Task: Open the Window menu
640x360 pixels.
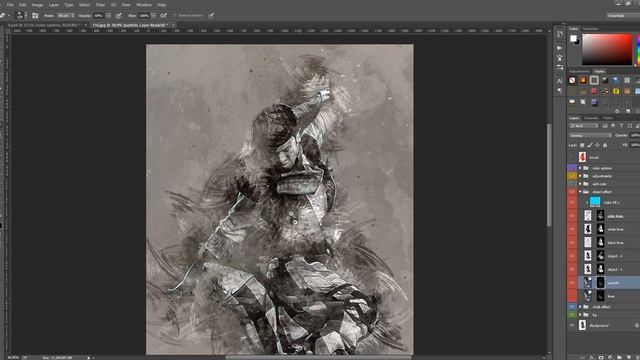Action: (144, 5)
